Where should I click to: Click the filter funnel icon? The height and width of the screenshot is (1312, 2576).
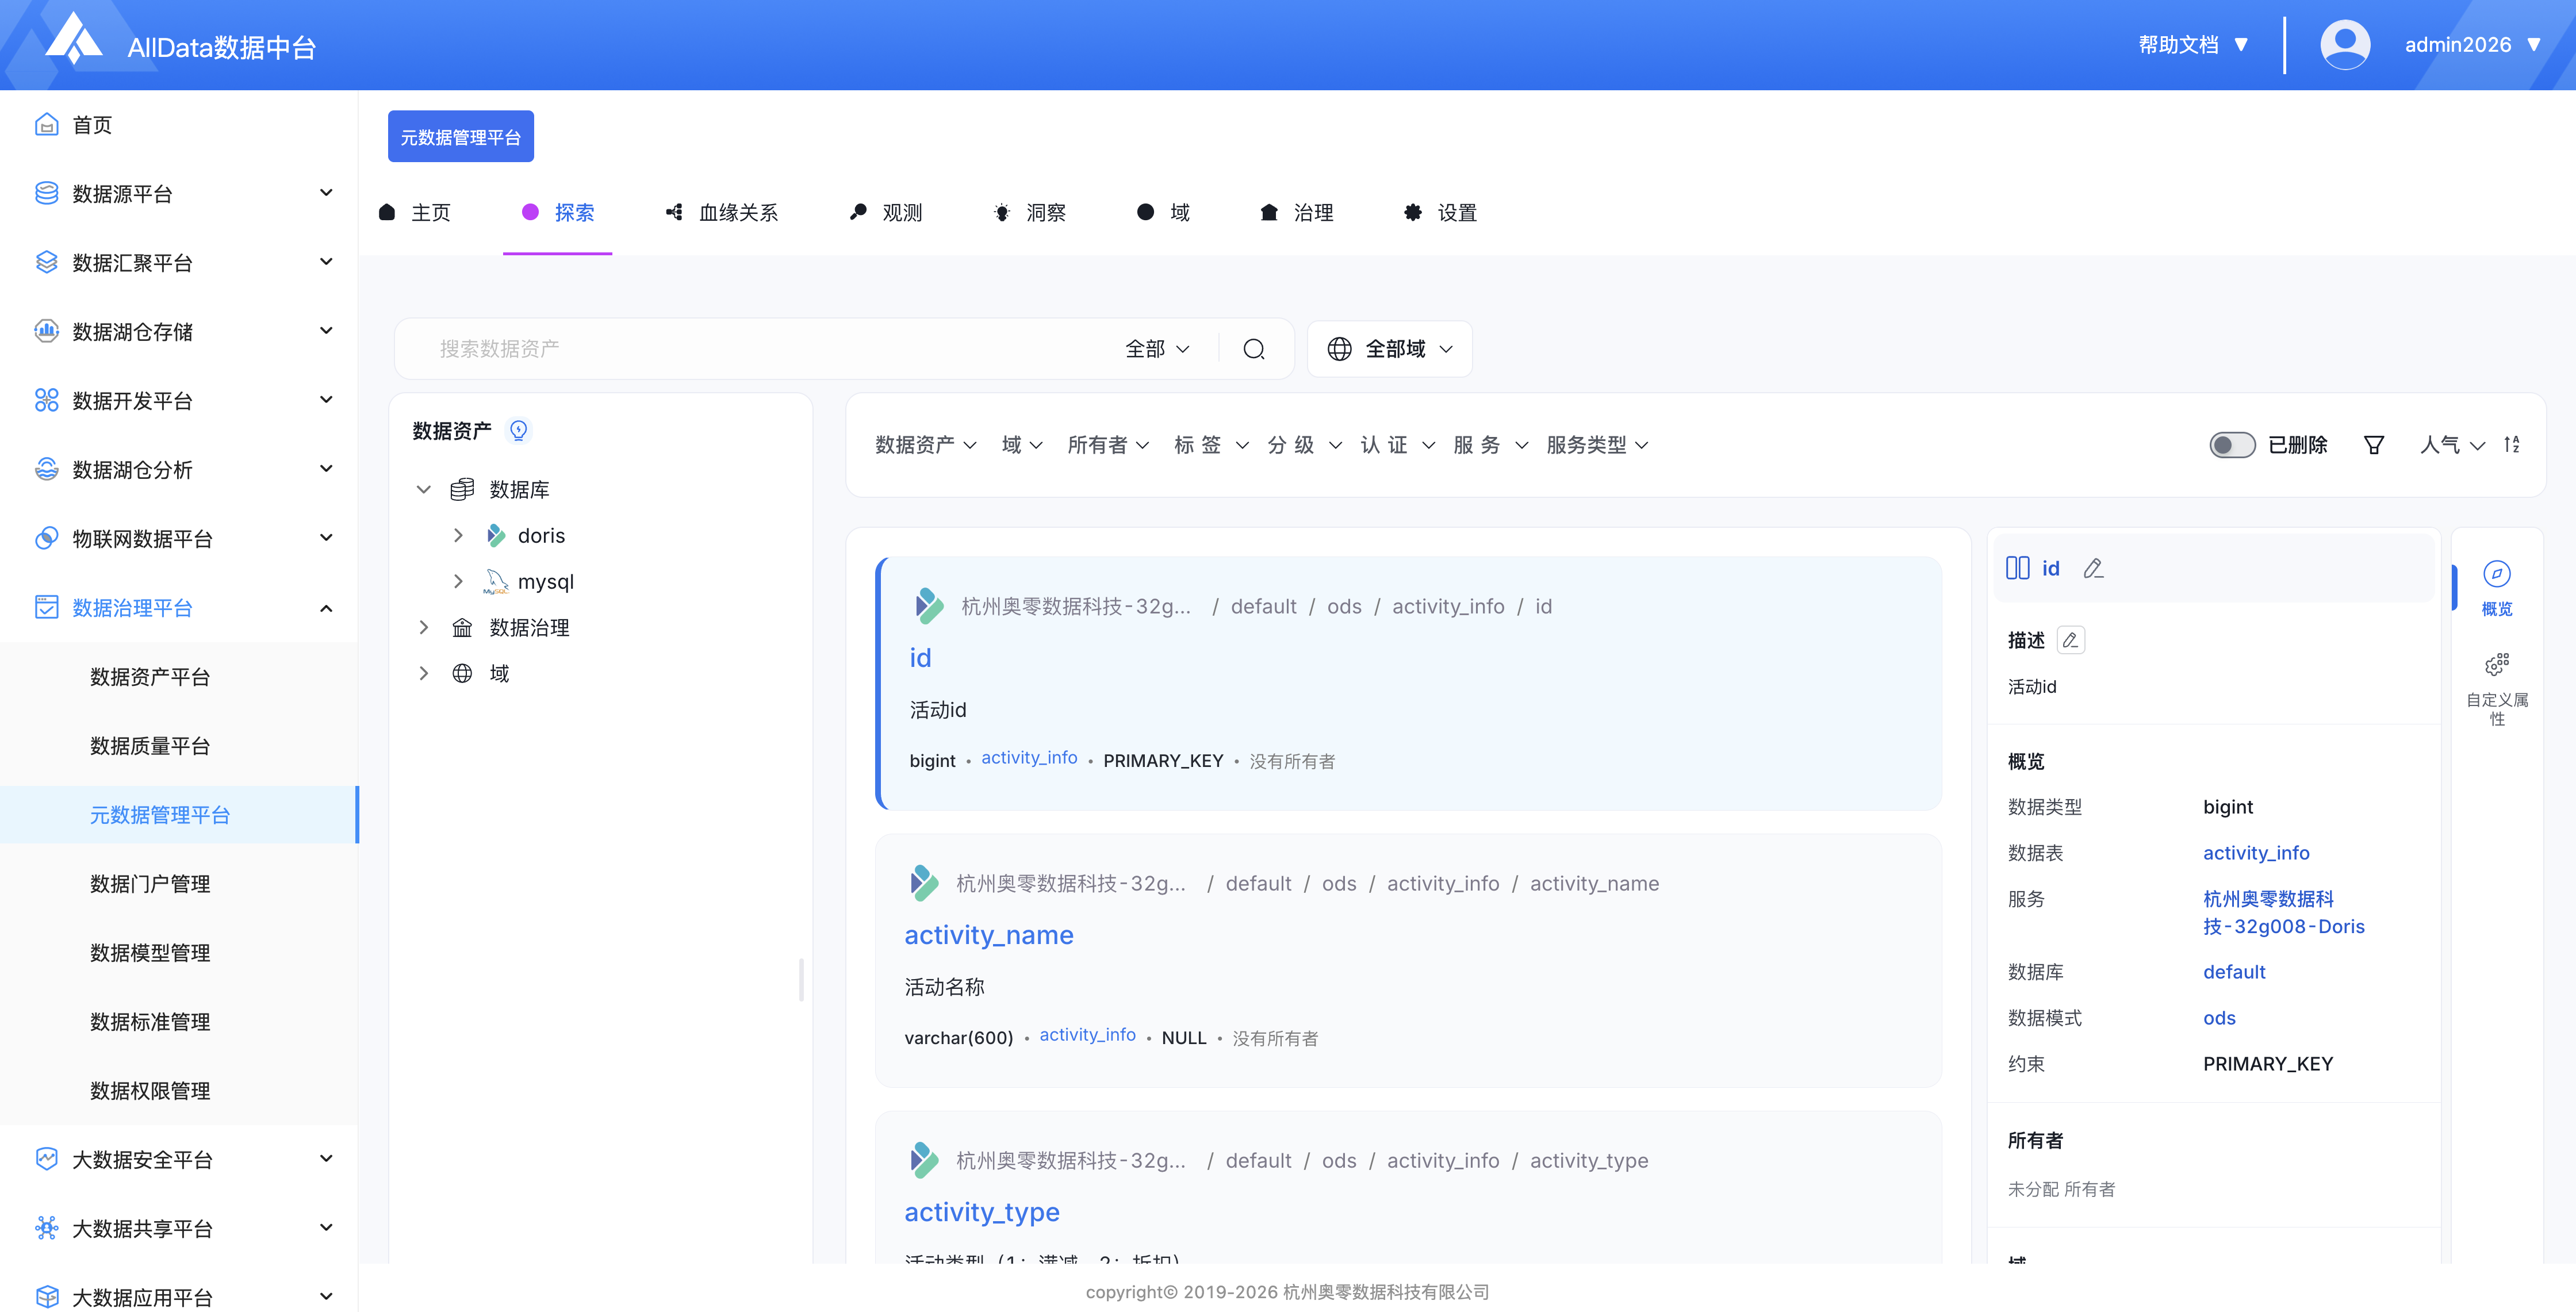pyautogui.click(x=2374, y=445)
